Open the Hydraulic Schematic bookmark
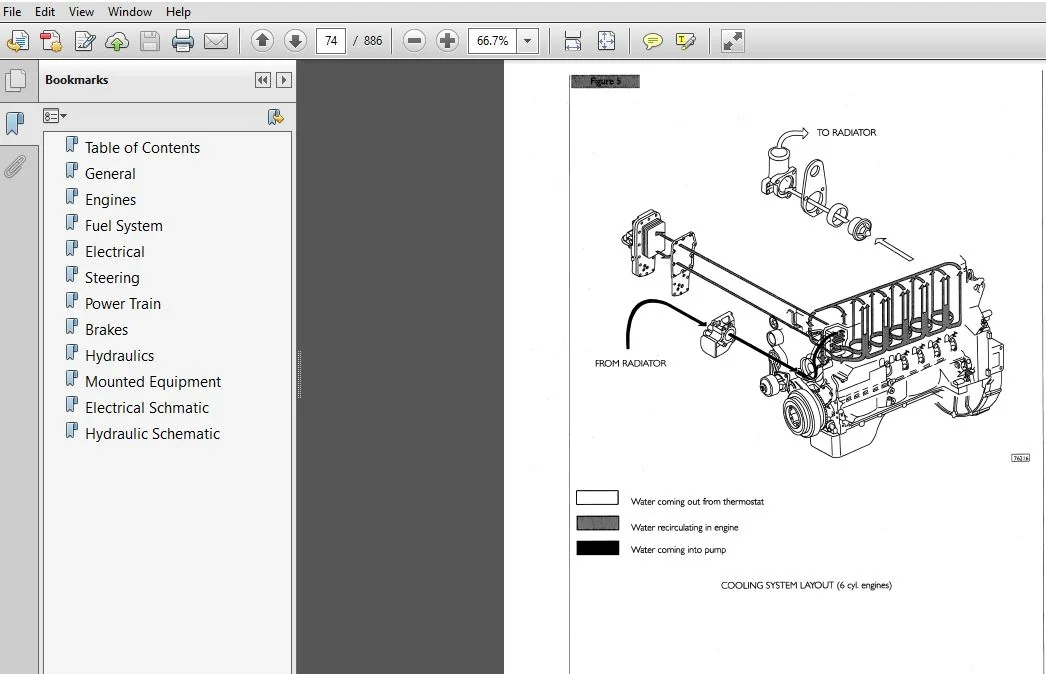Viewport: 1046px width, 674px height. pyautogui.click(x=152, y=434)
